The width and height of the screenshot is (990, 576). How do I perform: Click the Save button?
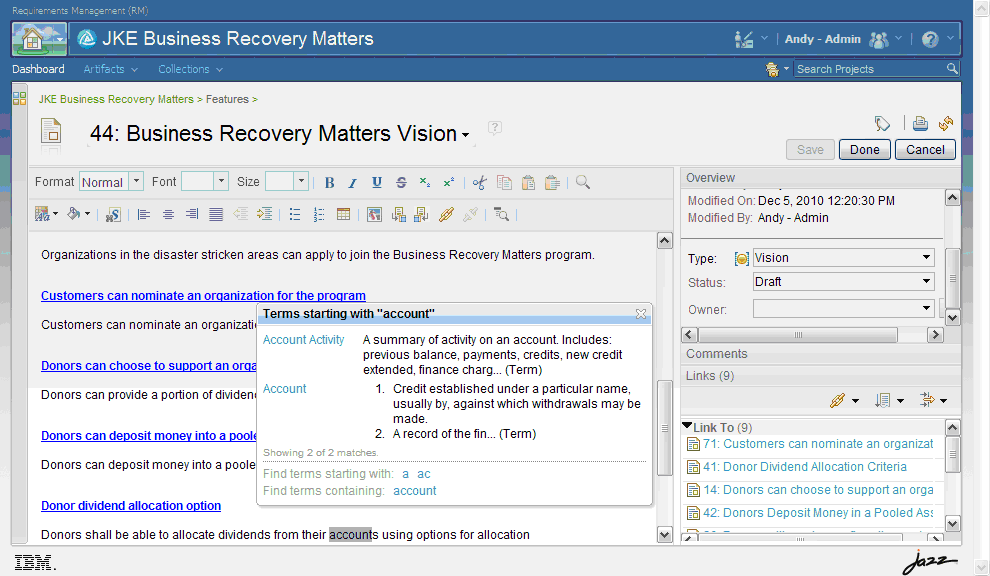tap(810, 150)
